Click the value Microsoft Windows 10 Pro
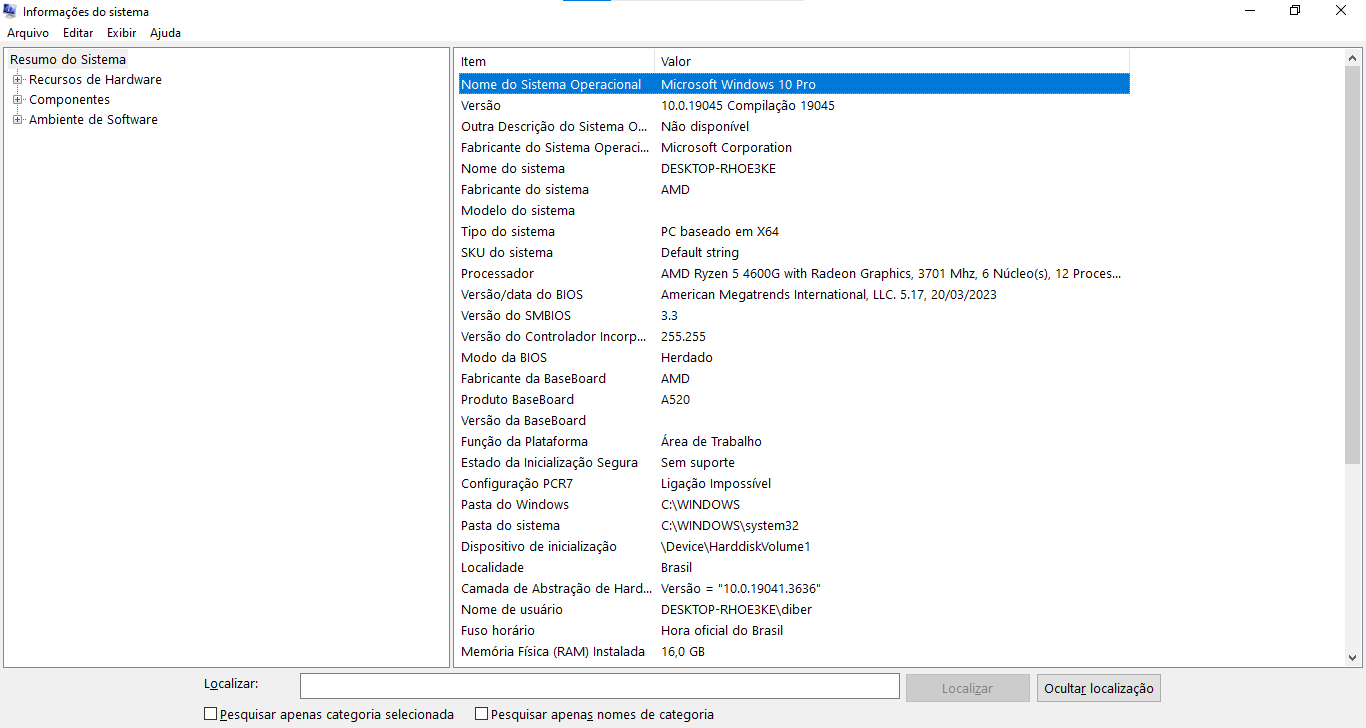1366x728 pixels. click(x=738, y=85)
